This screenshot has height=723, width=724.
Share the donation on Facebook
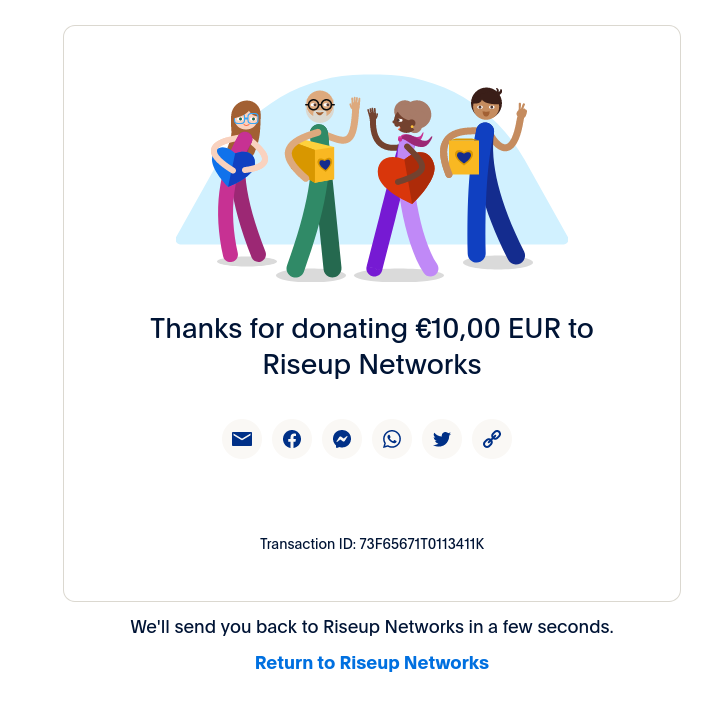(x=292, y=439)
